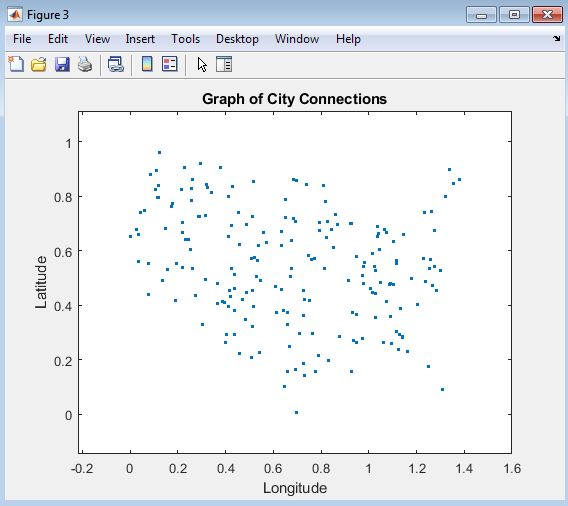Click the Link Plot icon

pyautogui.click(x=116, y=64)
